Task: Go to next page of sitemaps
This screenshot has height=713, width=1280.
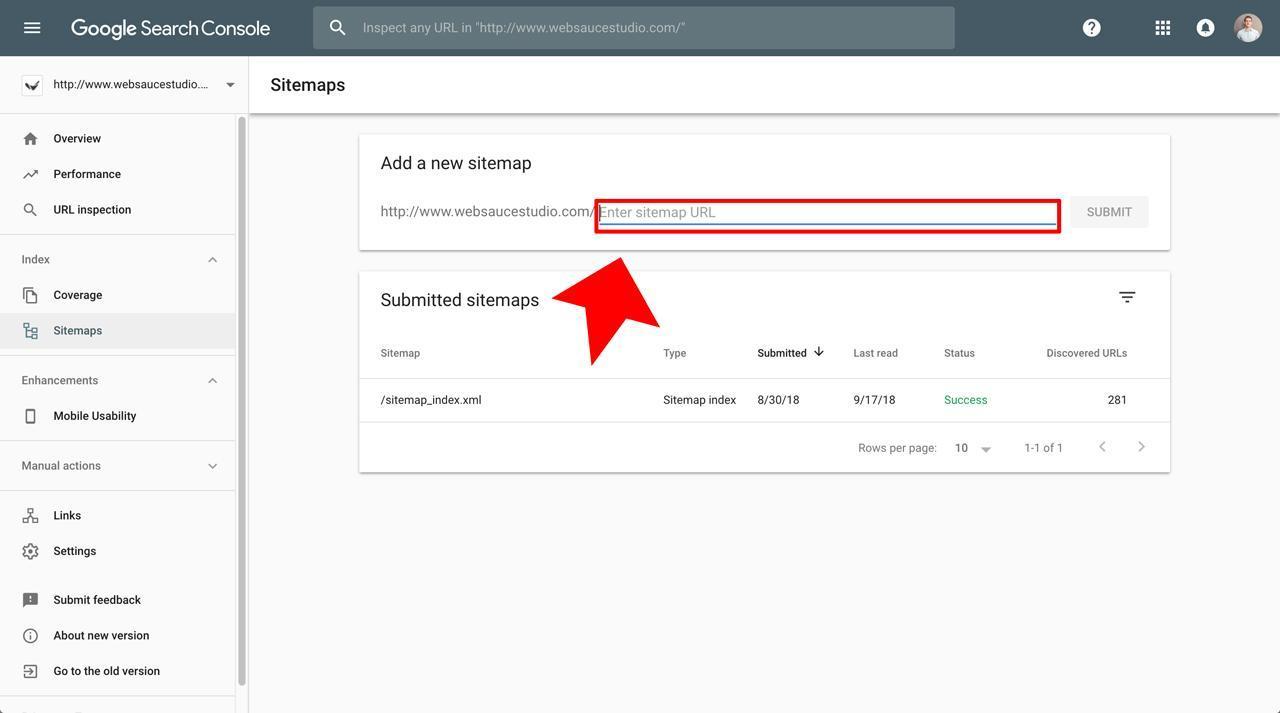Action: tap(1141, 447)
